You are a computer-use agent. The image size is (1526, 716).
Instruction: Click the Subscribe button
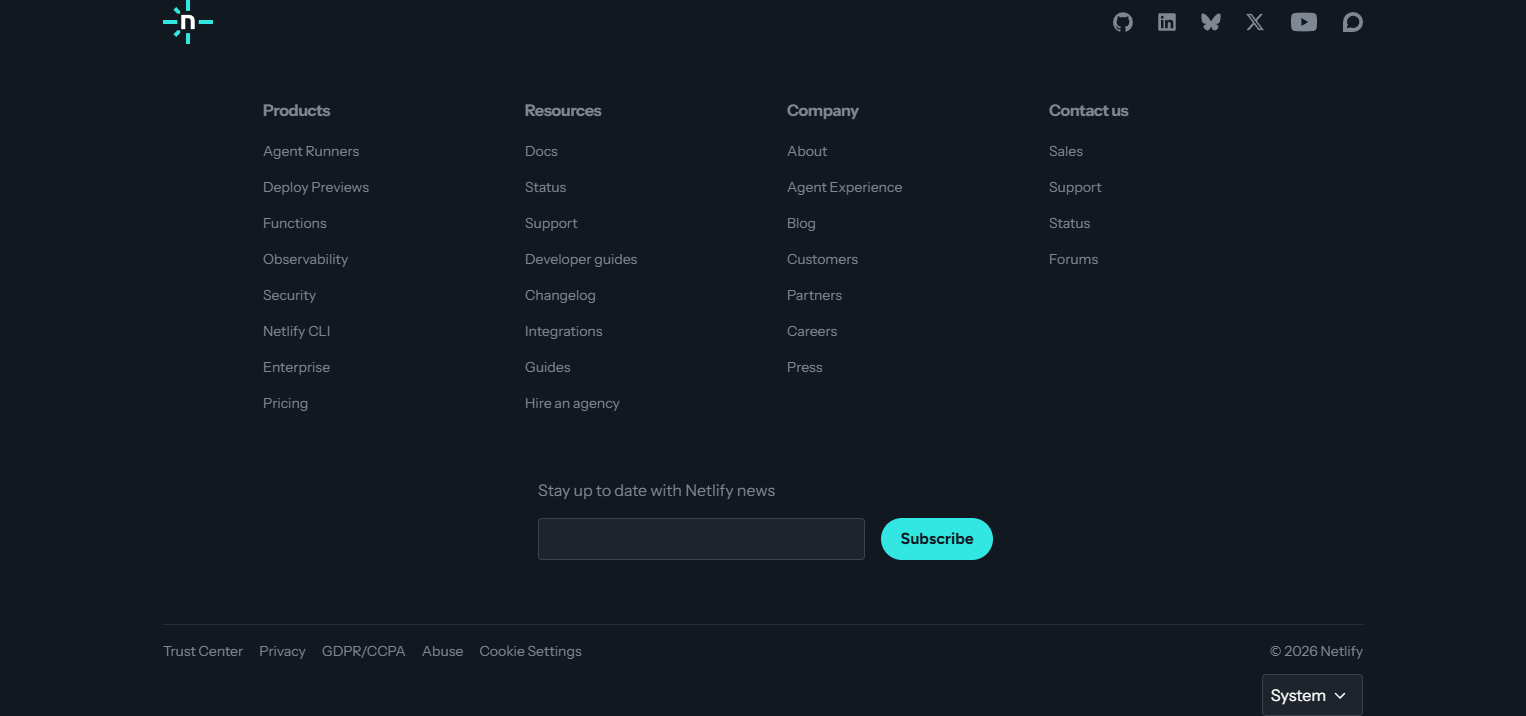tap(937, 539)
